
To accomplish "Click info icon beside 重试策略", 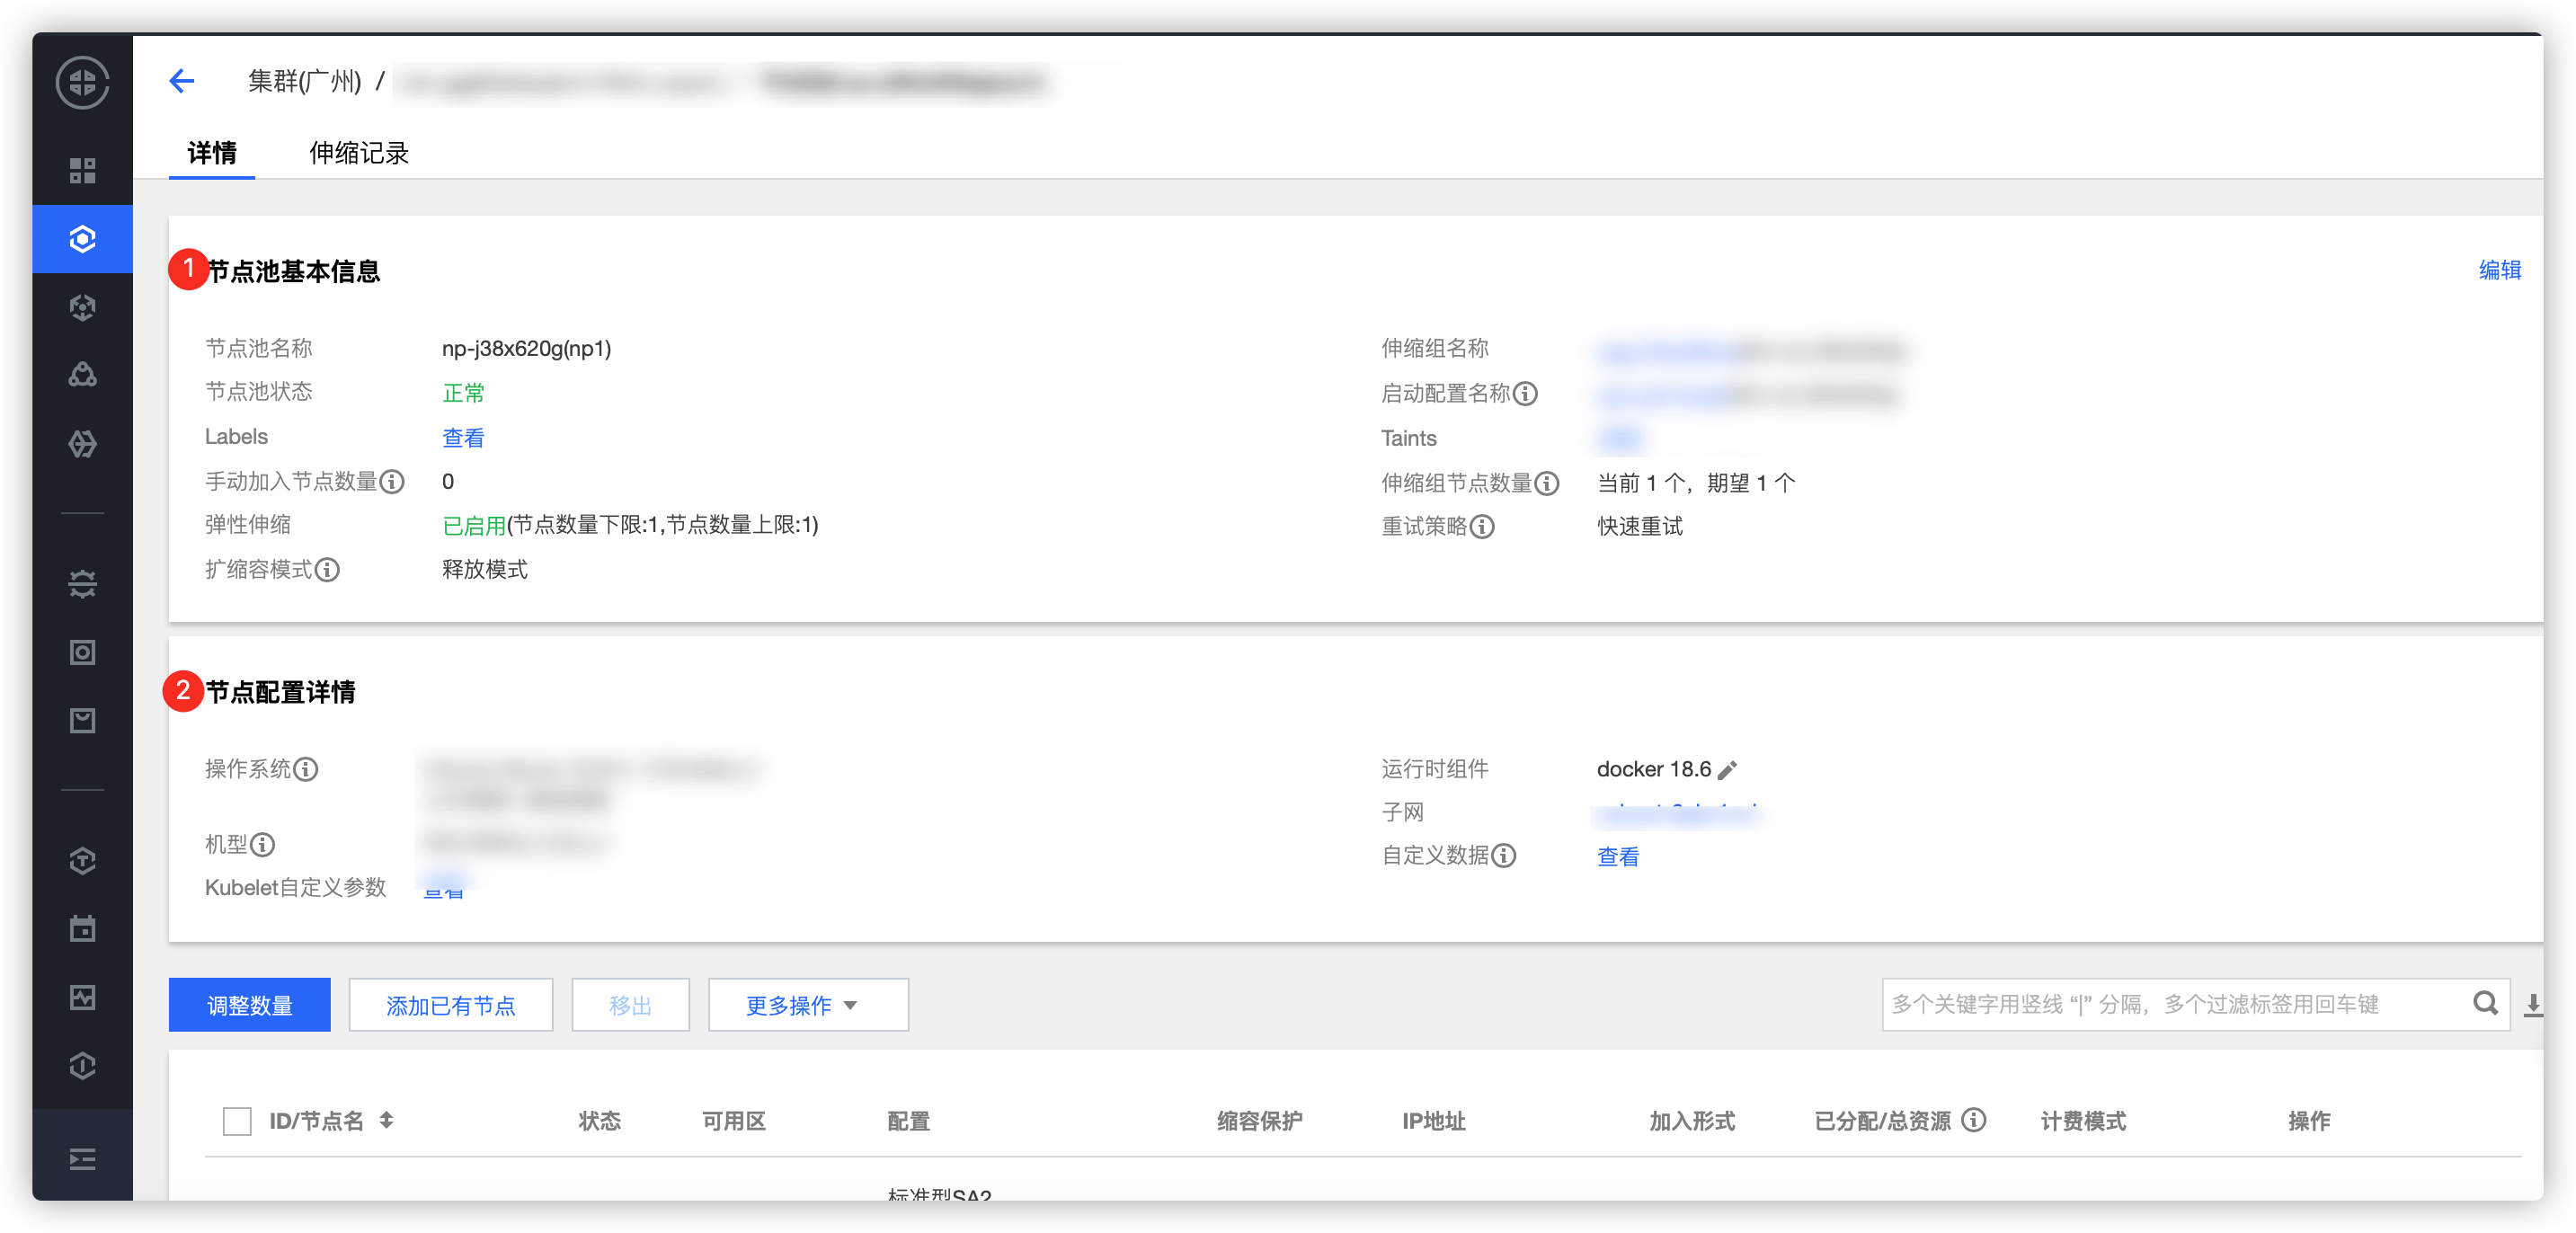I will tap(1483, 527).
